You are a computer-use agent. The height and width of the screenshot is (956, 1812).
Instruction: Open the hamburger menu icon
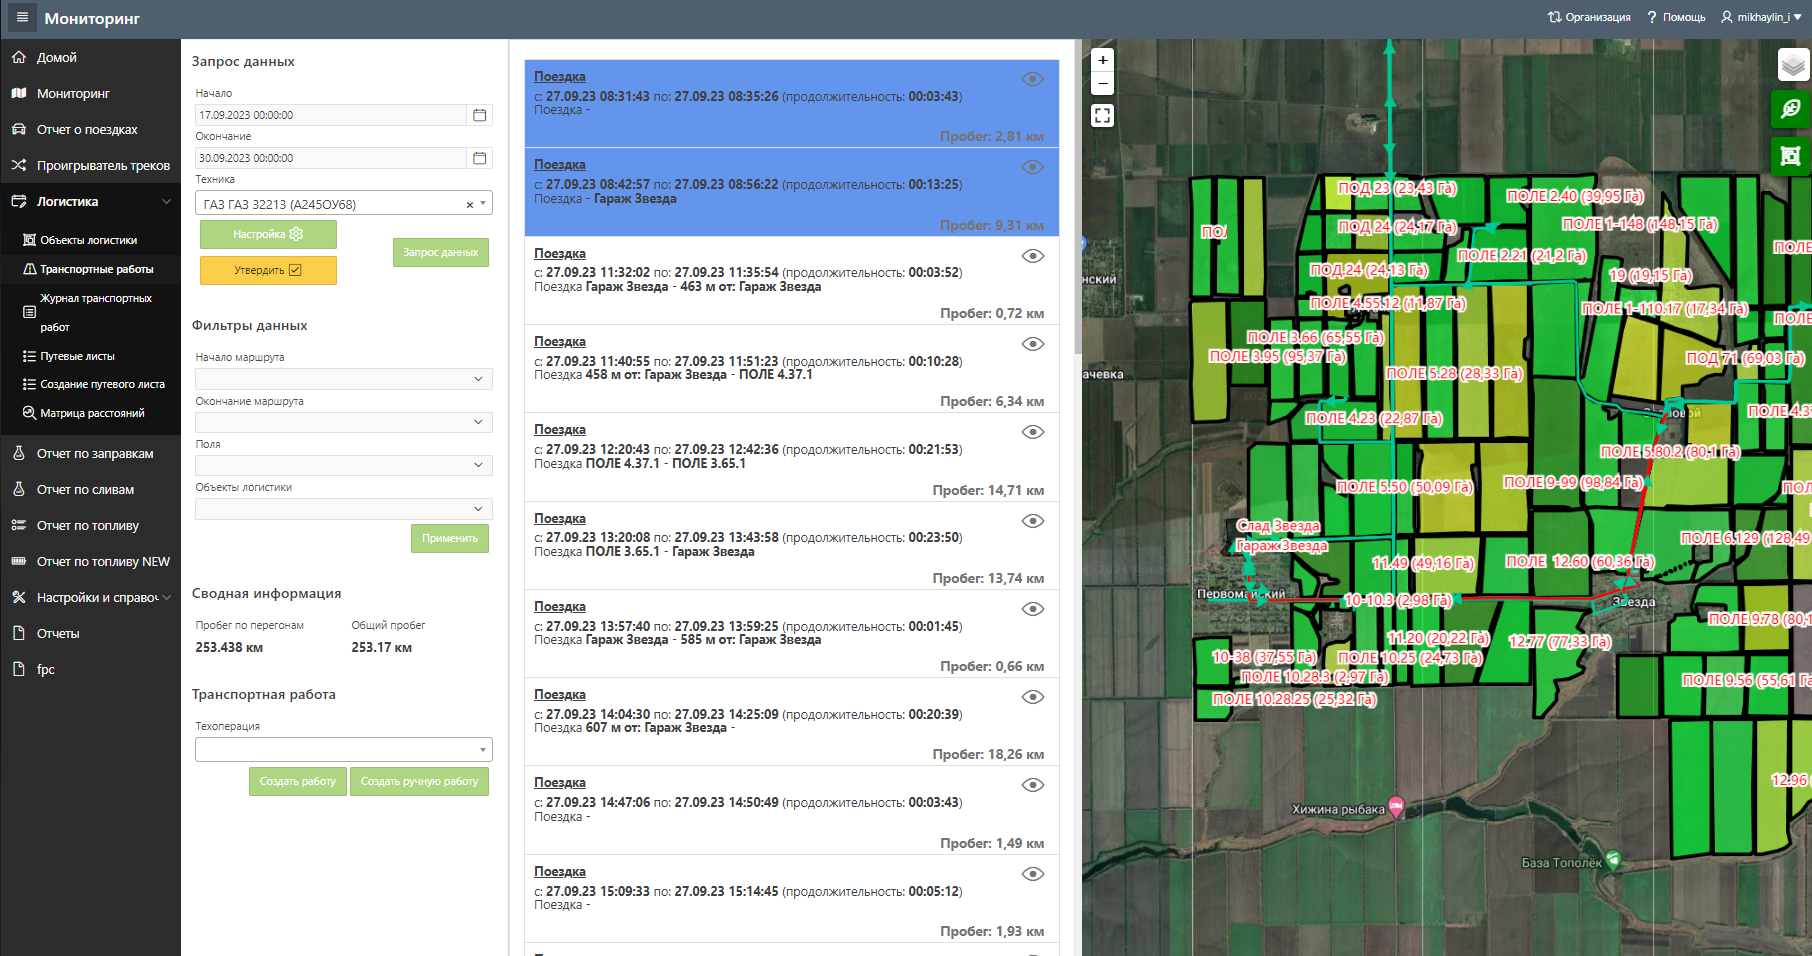click(22, 18)
